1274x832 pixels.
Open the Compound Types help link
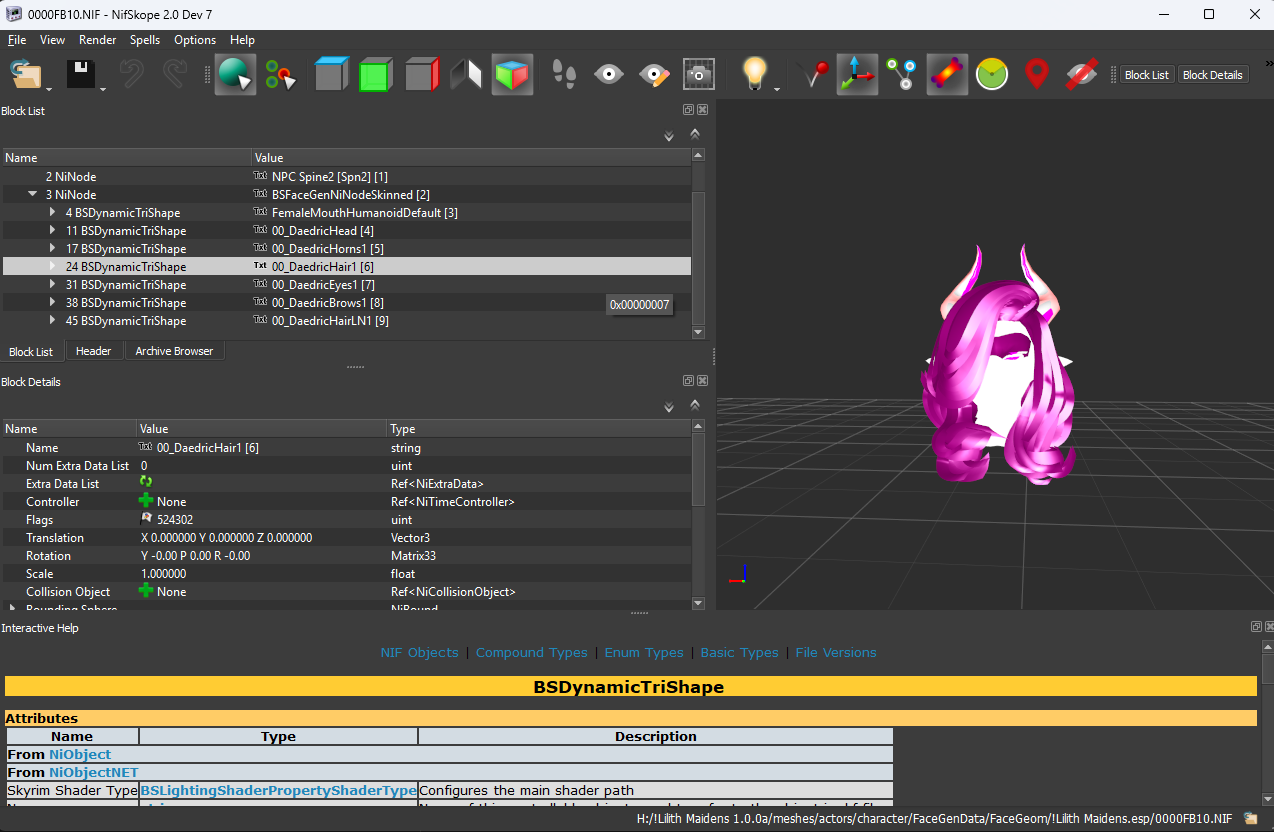pos(532,652)
